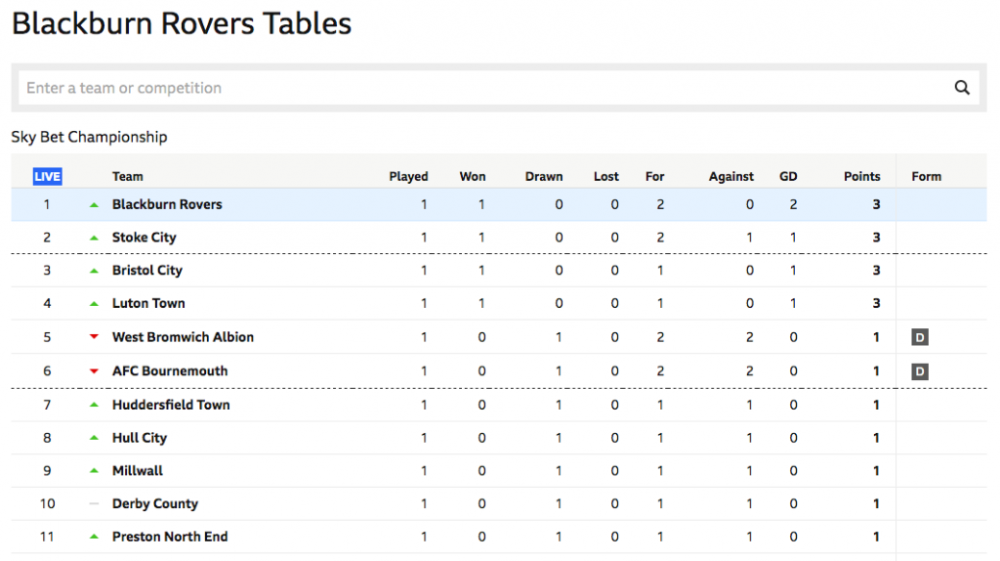The width and height of the screenshot is (1000, 561).
Task: Click red down arrow beside West Bromwich Albion
Action: coord(94,337)
